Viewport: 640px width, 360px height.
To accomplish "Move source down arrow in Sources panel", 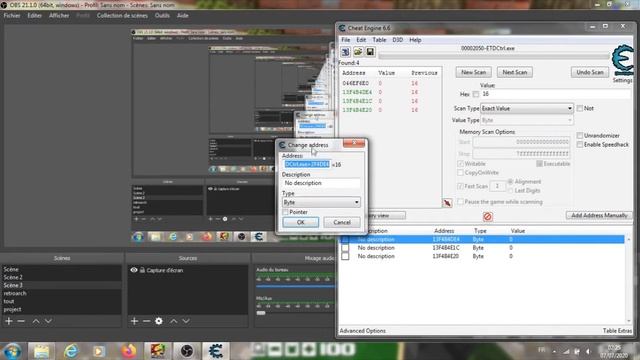I will point(186,321).
